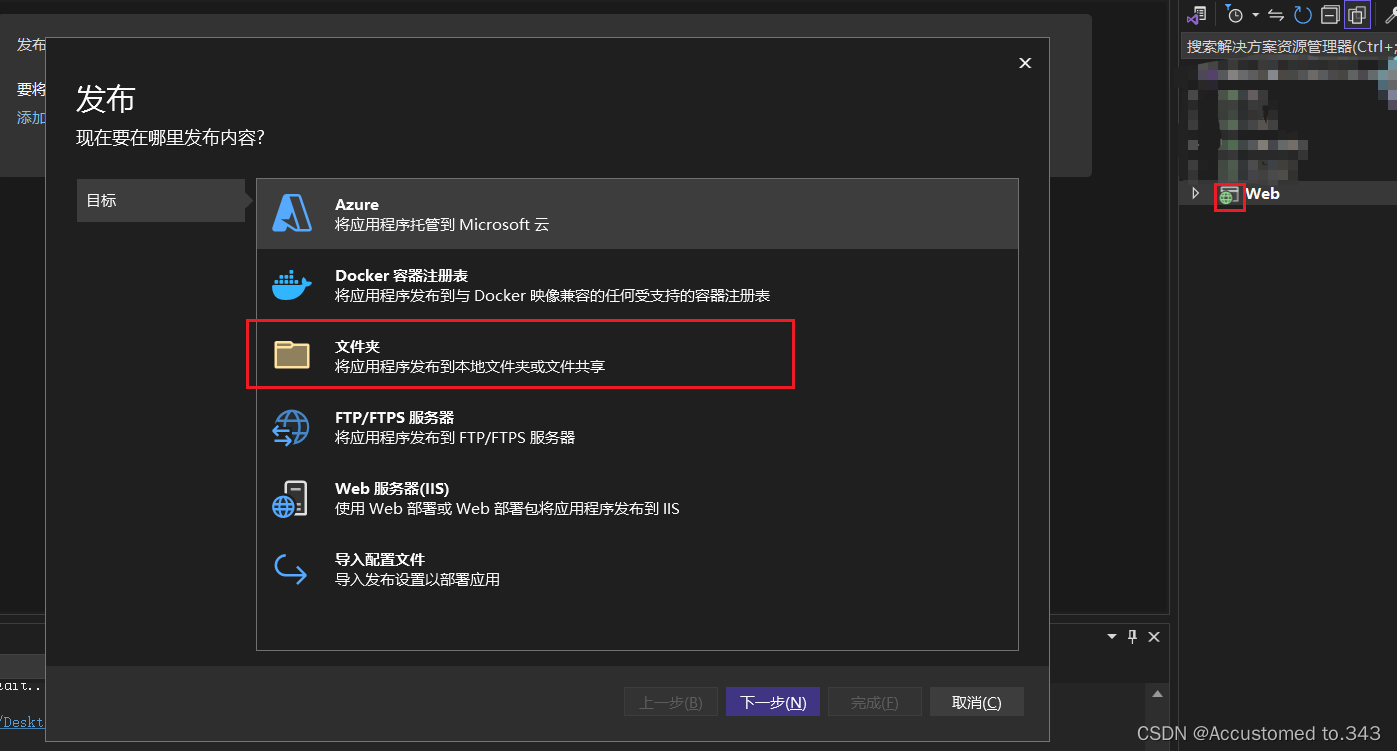Click the Web project icon in Solution Explorer
This screenshot has height=751, width=1397.
1228,194
